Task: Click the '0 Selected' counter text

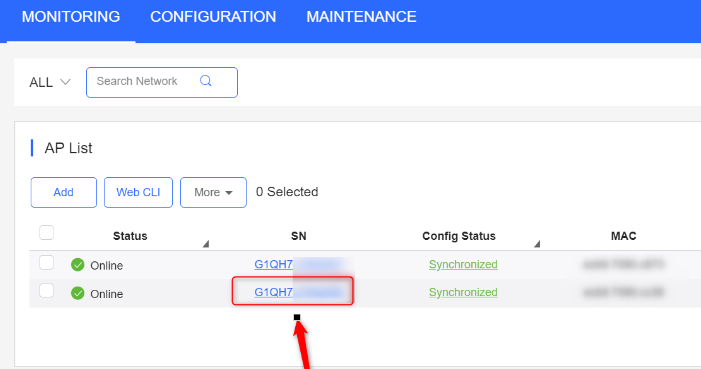Action: click(287, 192)
